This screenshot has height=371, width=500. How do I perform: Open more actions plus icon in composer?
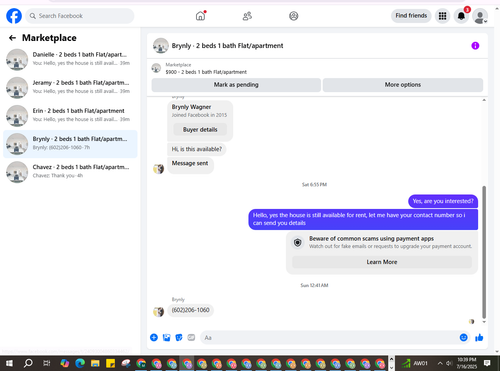point(154,338)
